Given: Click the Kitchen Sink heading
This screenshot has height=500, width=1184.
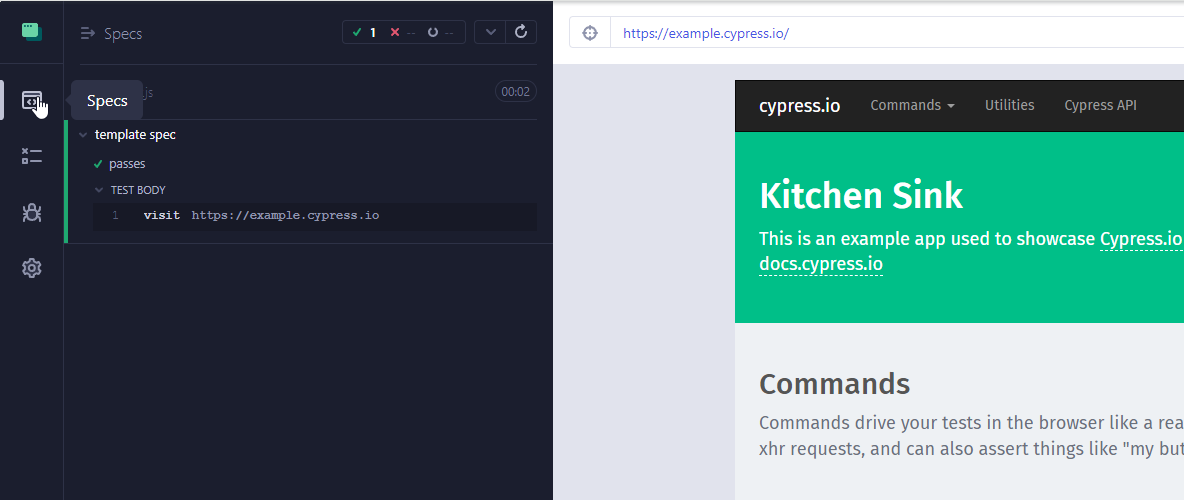Looking at the screenshot, I should pos(861,196).
